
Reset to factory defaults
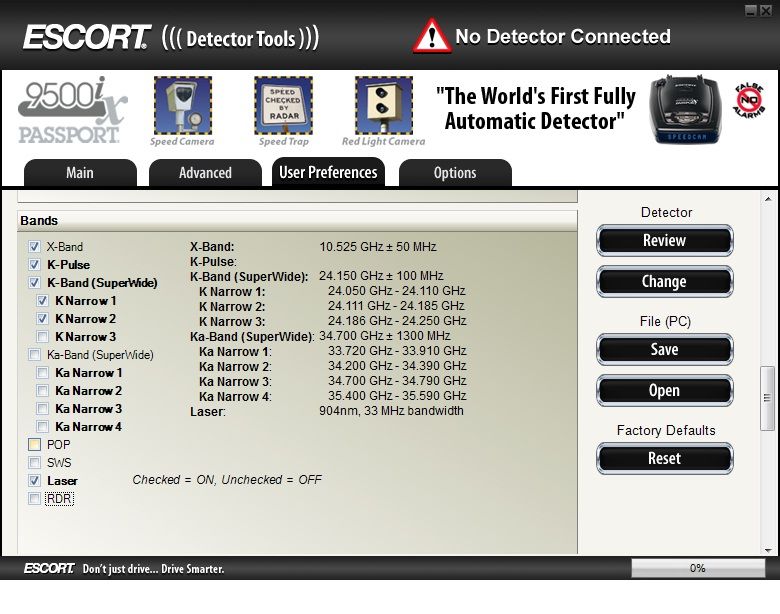click(665, 458)
